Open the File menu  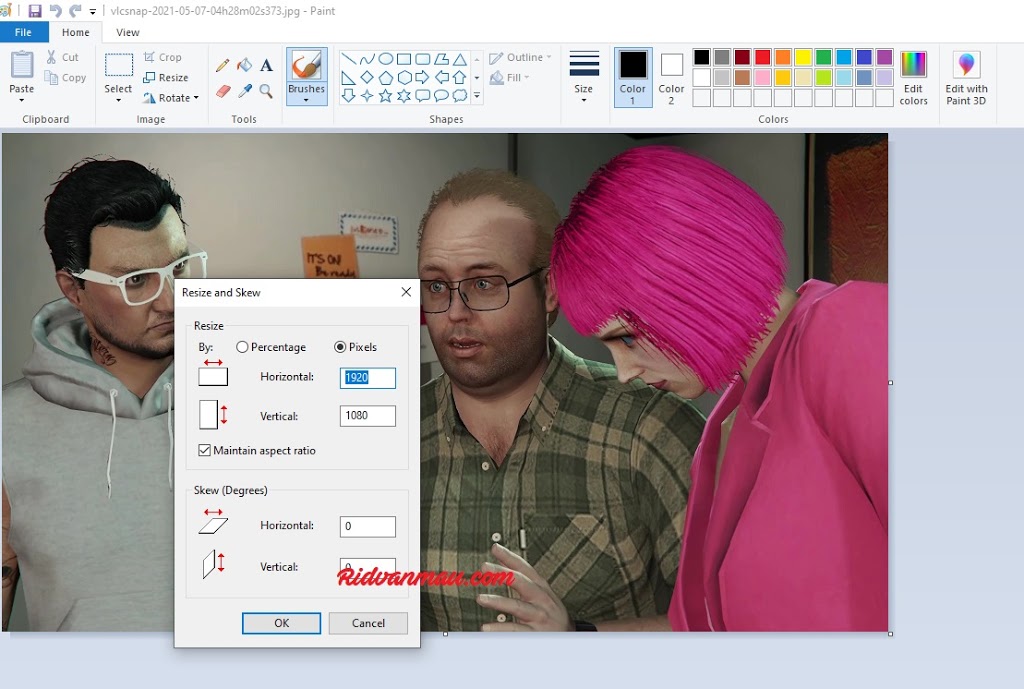point(24,32)
